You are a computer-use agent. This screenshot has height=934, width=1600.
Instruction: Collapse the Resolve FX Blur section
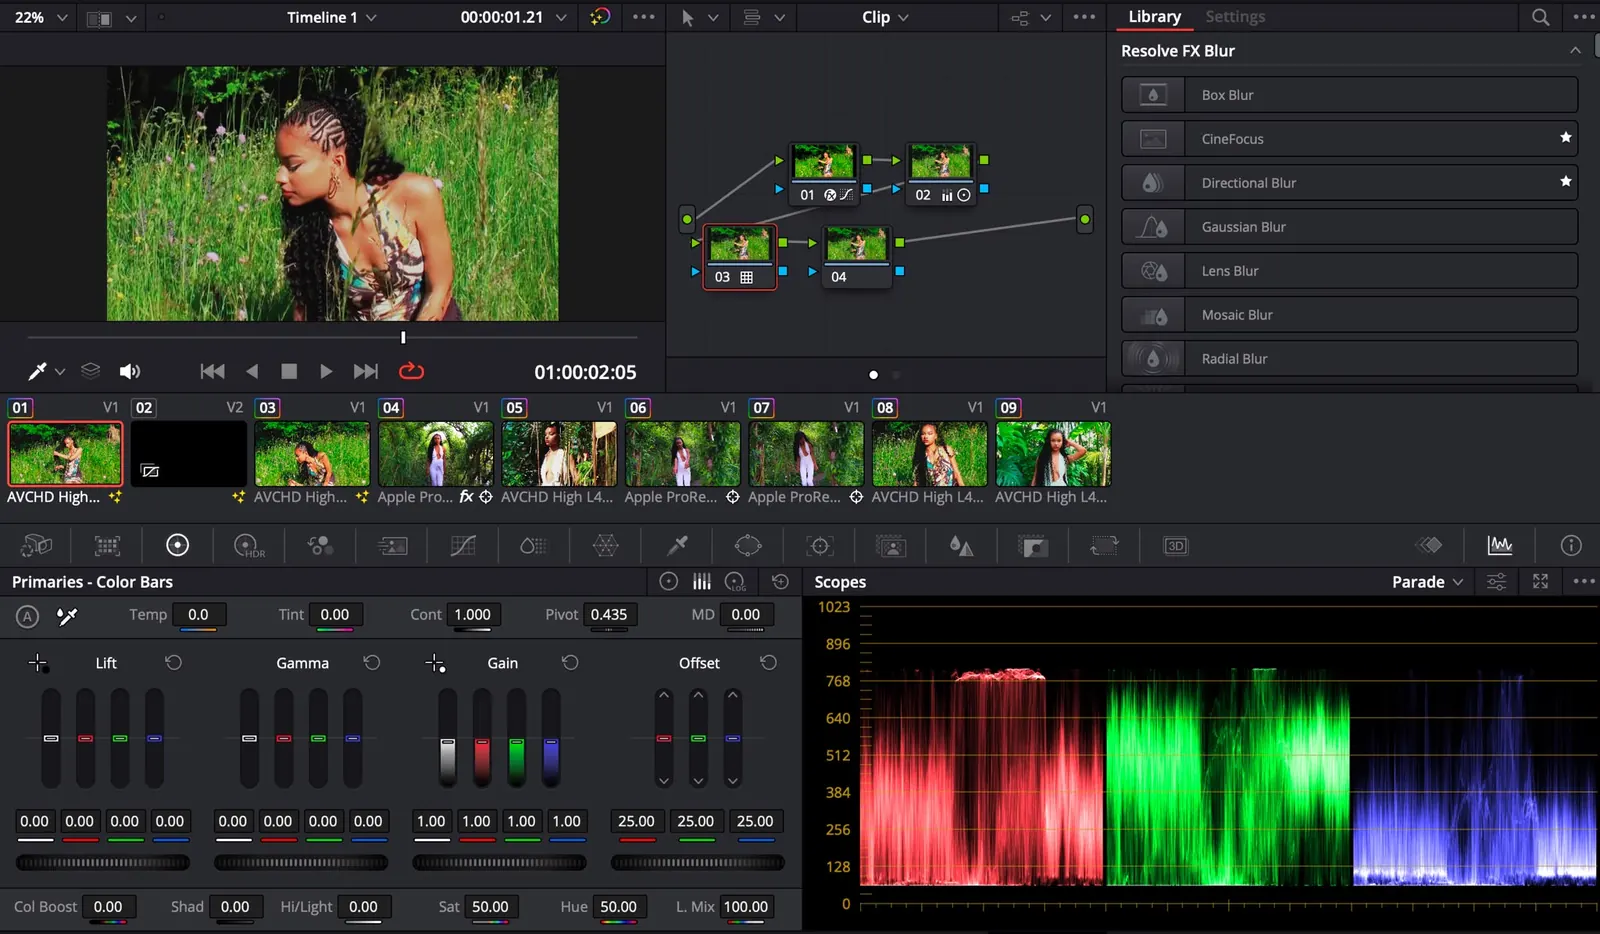(1575, 51)
